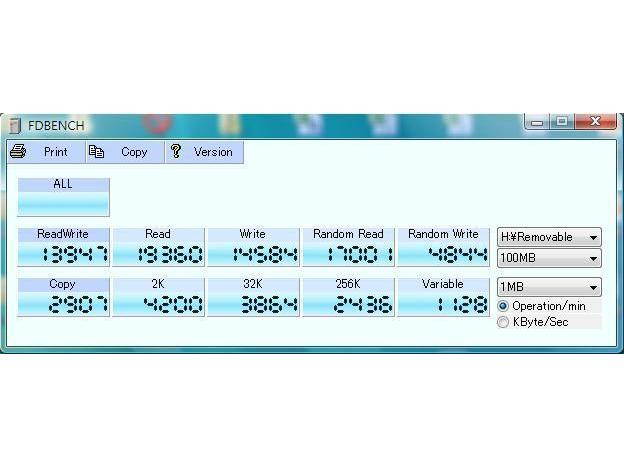Select the KByte/Sec radio button

(x=503, y=322)
